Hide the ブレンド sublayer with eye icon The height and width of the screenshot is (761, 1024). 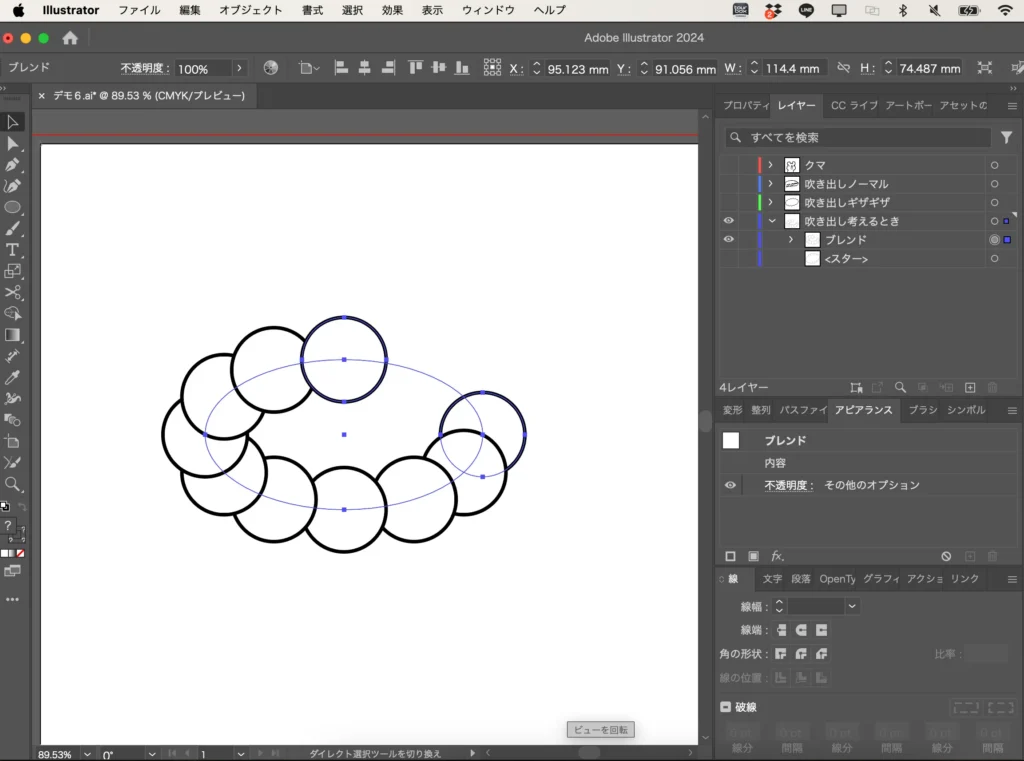click(729, 240)
